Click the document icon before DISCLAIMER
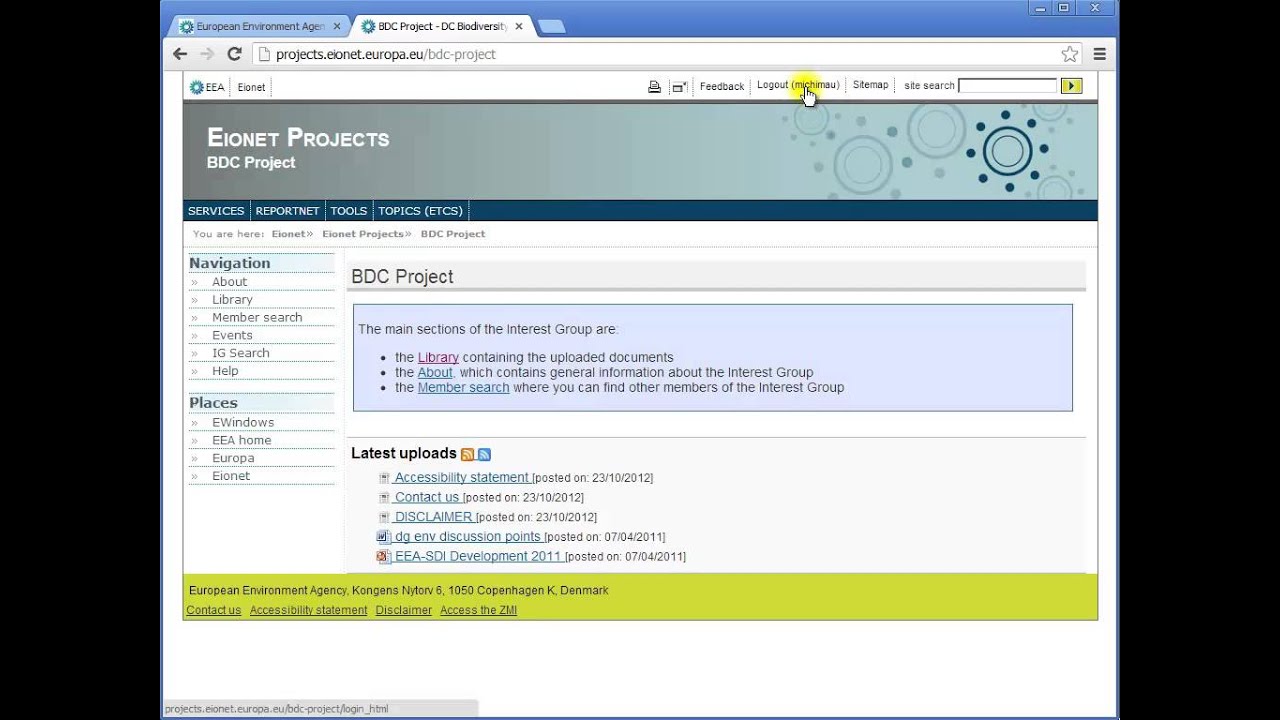The width and height of the screenshot is (1280, 720). (384, 517)
